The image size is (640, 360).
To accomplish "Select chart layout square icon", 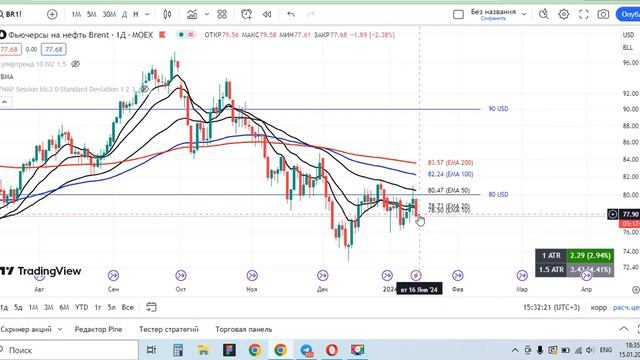I will 458,14.
